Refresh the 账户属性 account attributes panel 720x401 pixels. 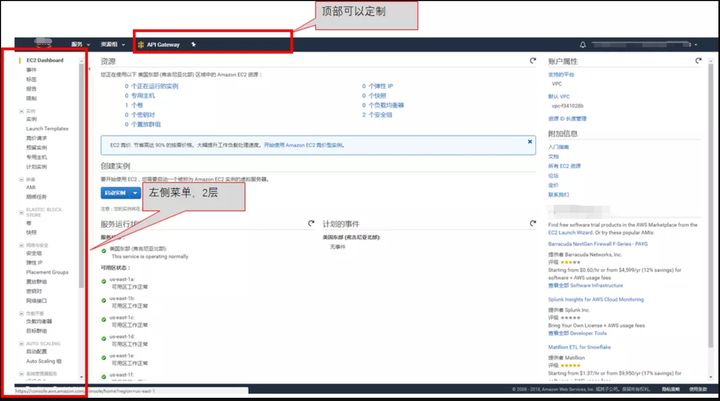click(x=698, y=61)
